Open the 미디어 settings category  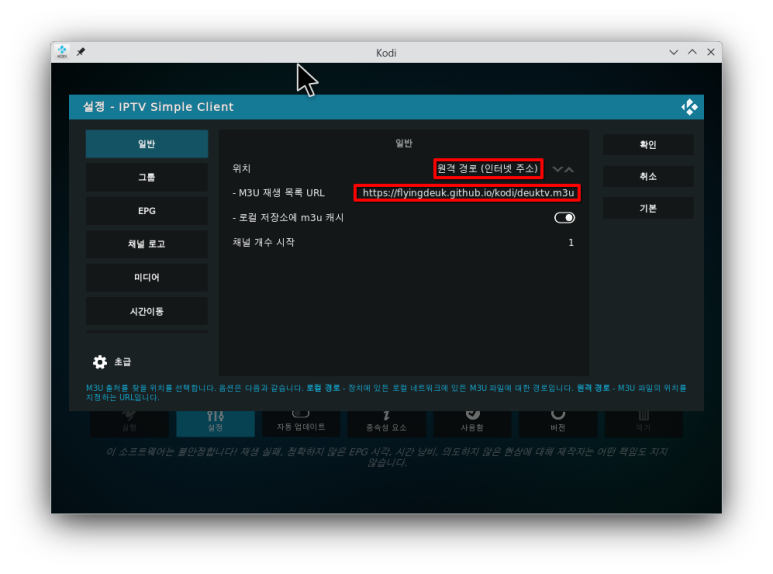coord(147,278)
